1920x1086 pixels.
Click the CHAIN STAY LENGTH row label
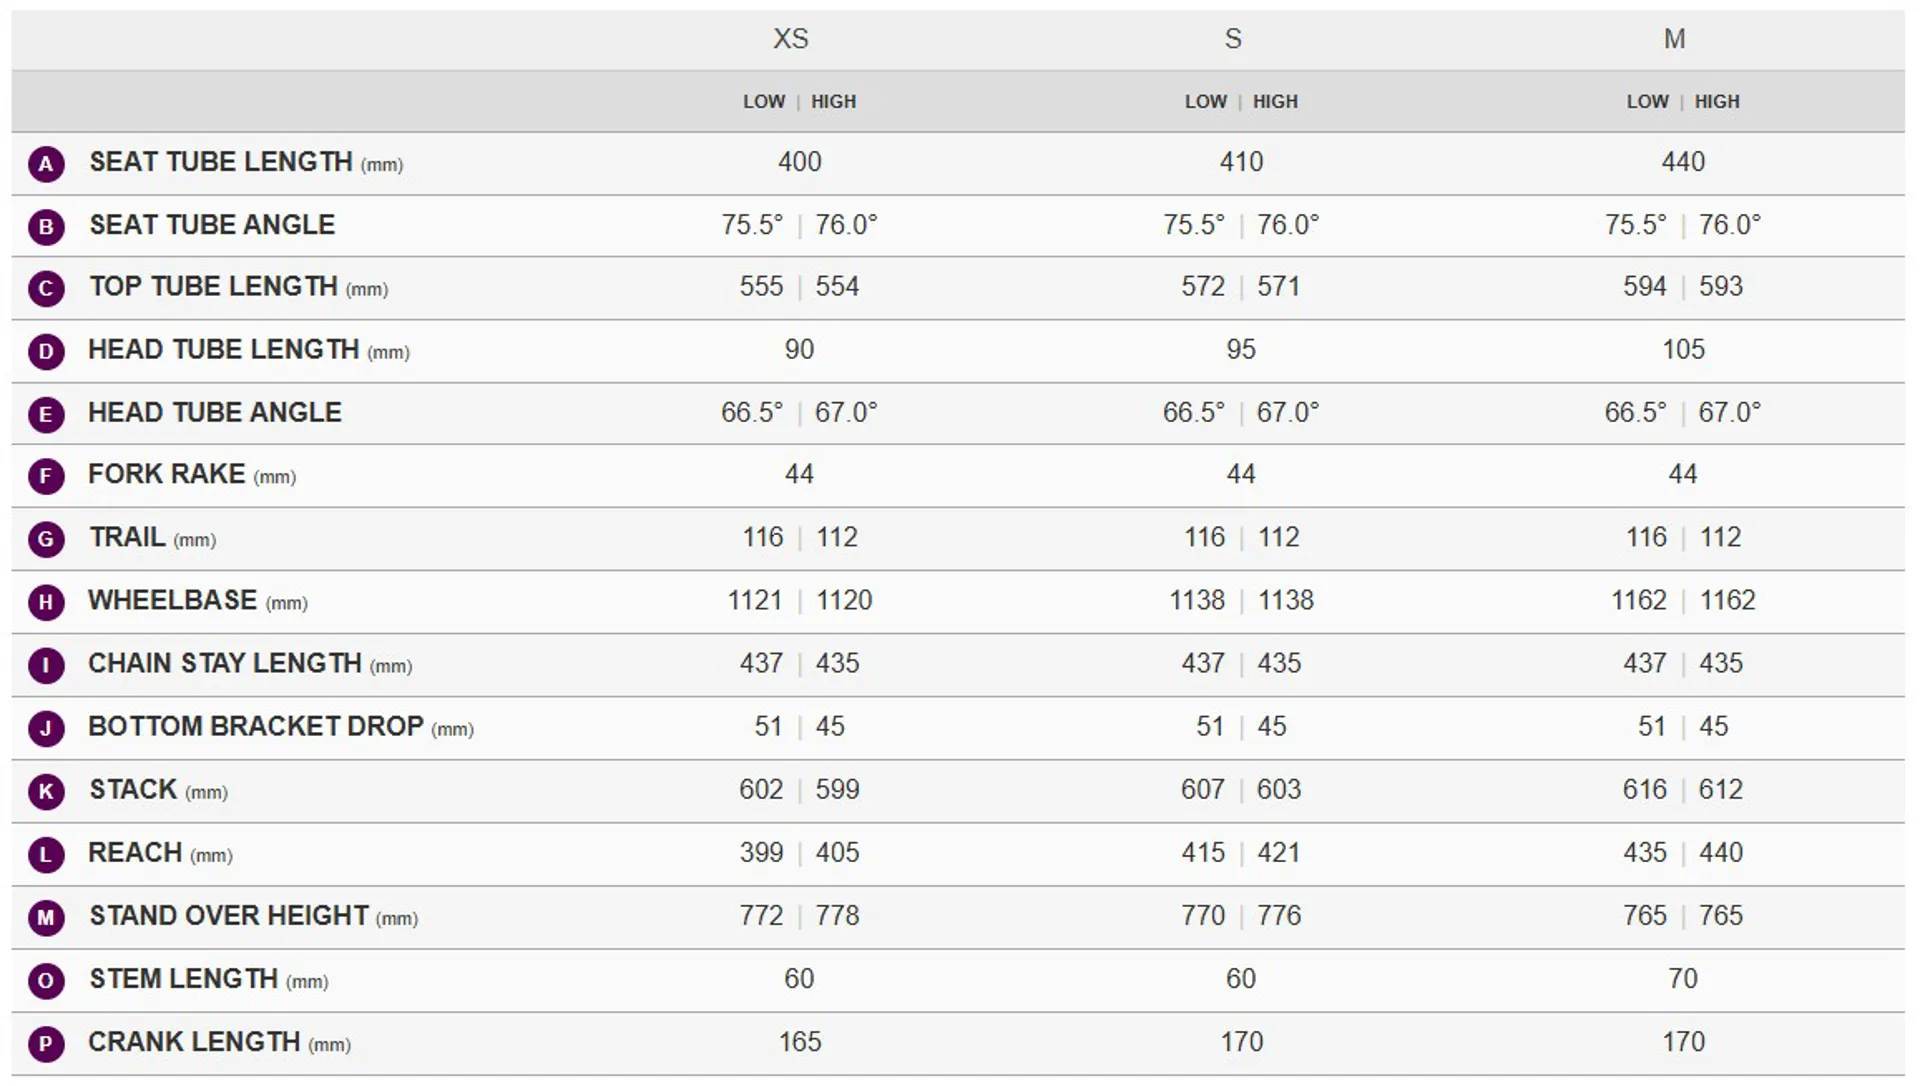tap(225, 664)
